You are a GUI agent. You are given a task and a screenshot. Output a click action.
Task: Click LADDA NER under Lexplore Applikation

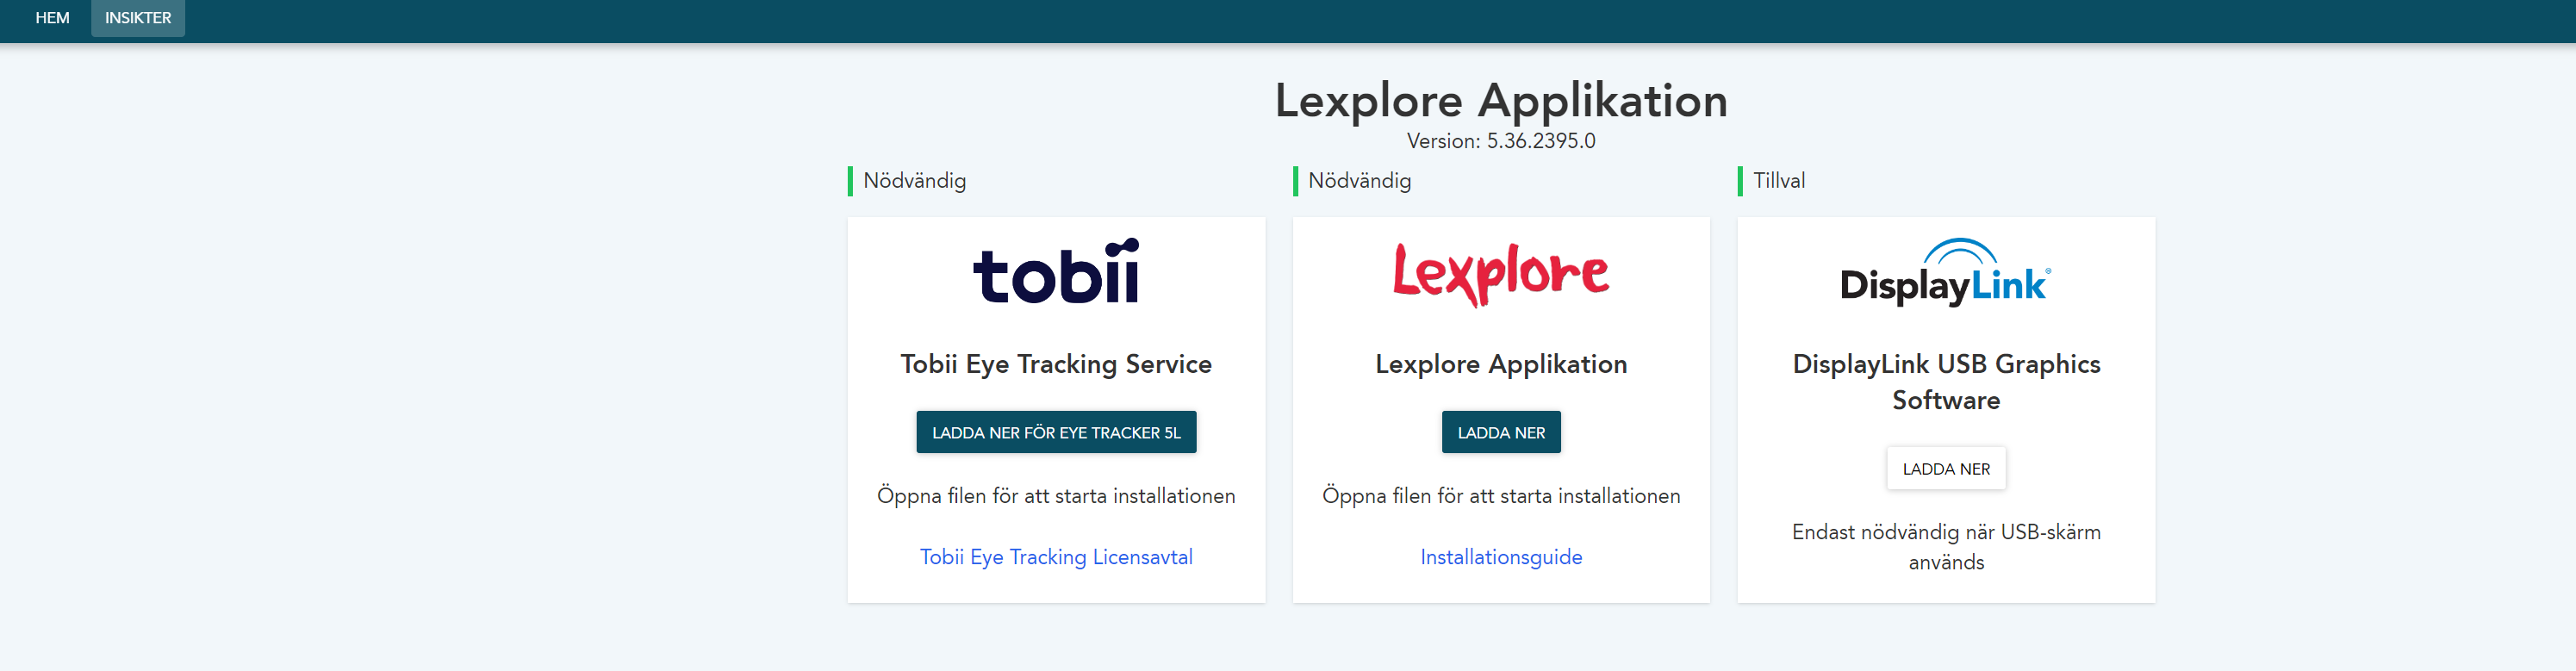pyautogui.click(x=1501, y=432)
